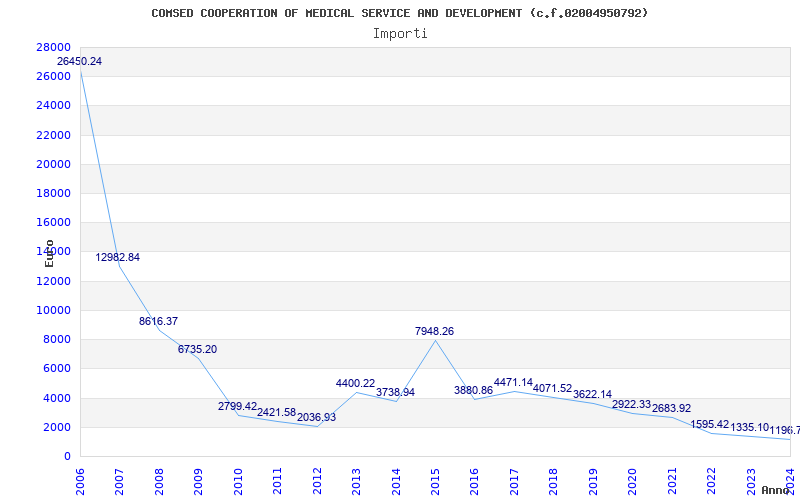Click the 2000 y-axis value
Image resolution: width=800 pixels, height=500 pixels.
(x=57, y=427)
